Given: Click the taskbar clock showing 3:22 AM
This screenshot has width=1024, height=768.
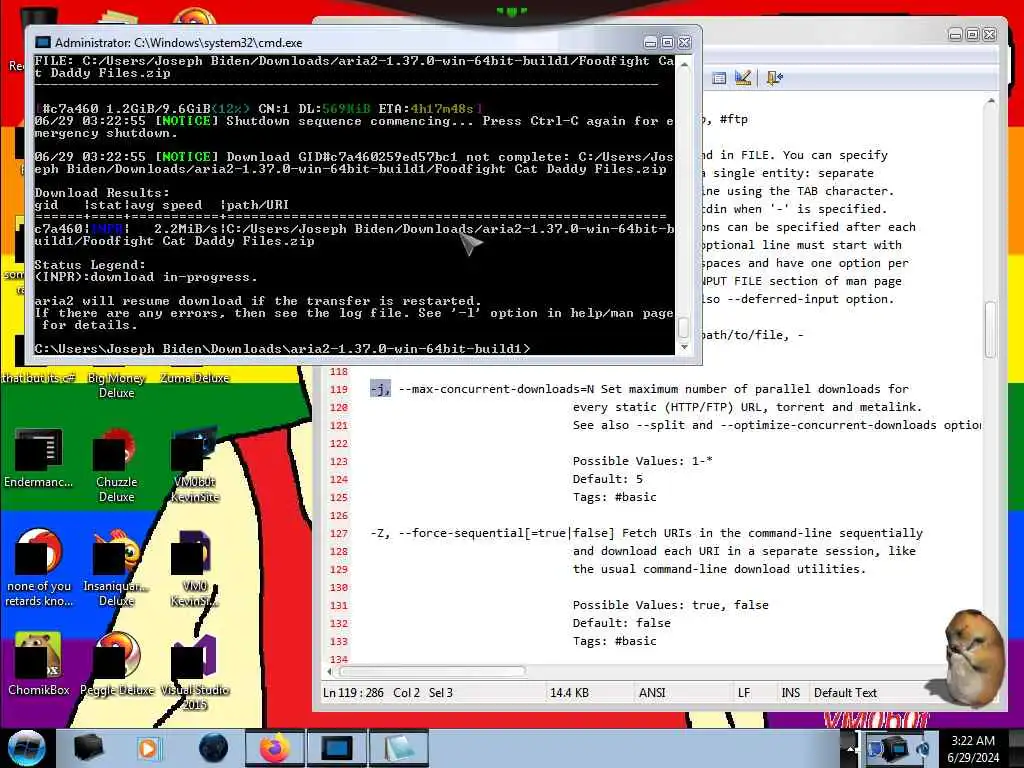Looking at the screenshot, I should click(x=973, y=748).
